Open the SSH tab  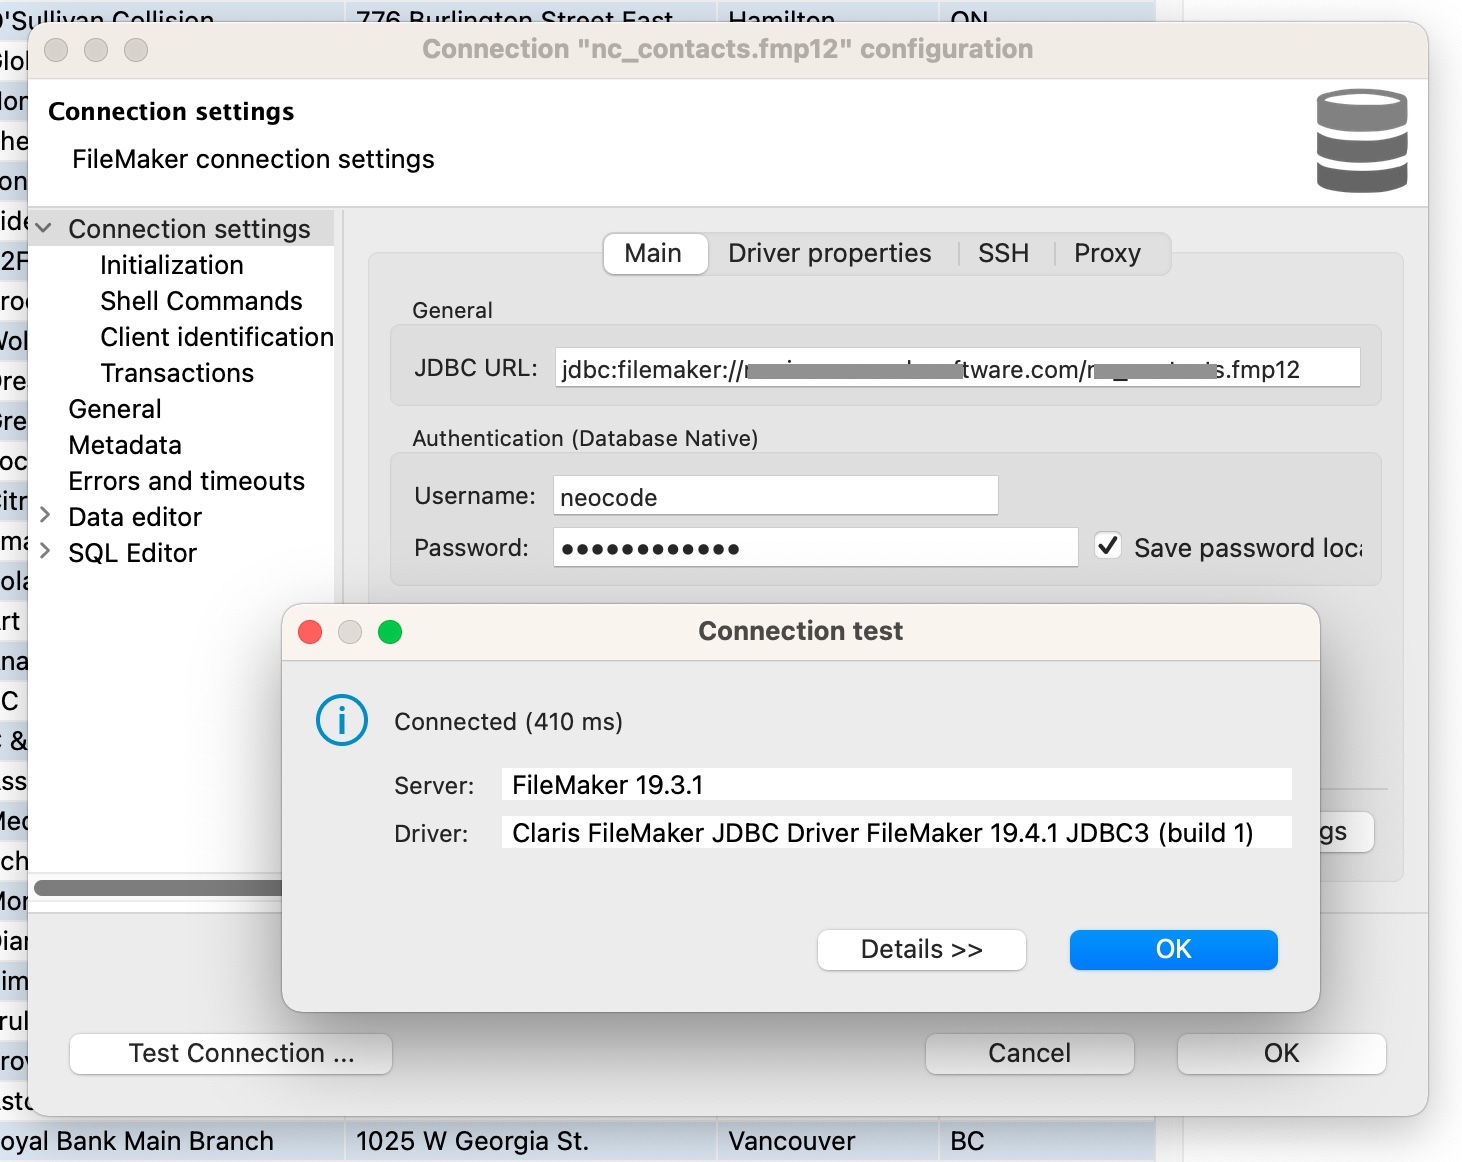[x=1003, y=253]
